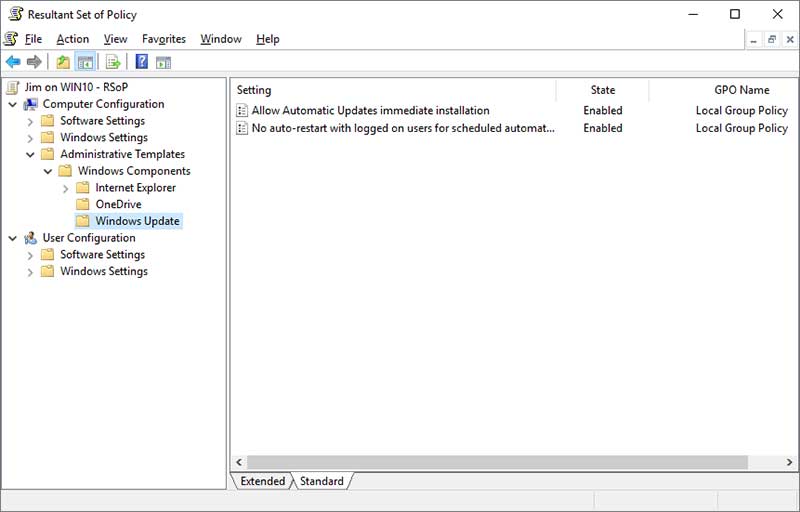
Task: Select the OneDrive folder in tree
Action: click(118, 205)
